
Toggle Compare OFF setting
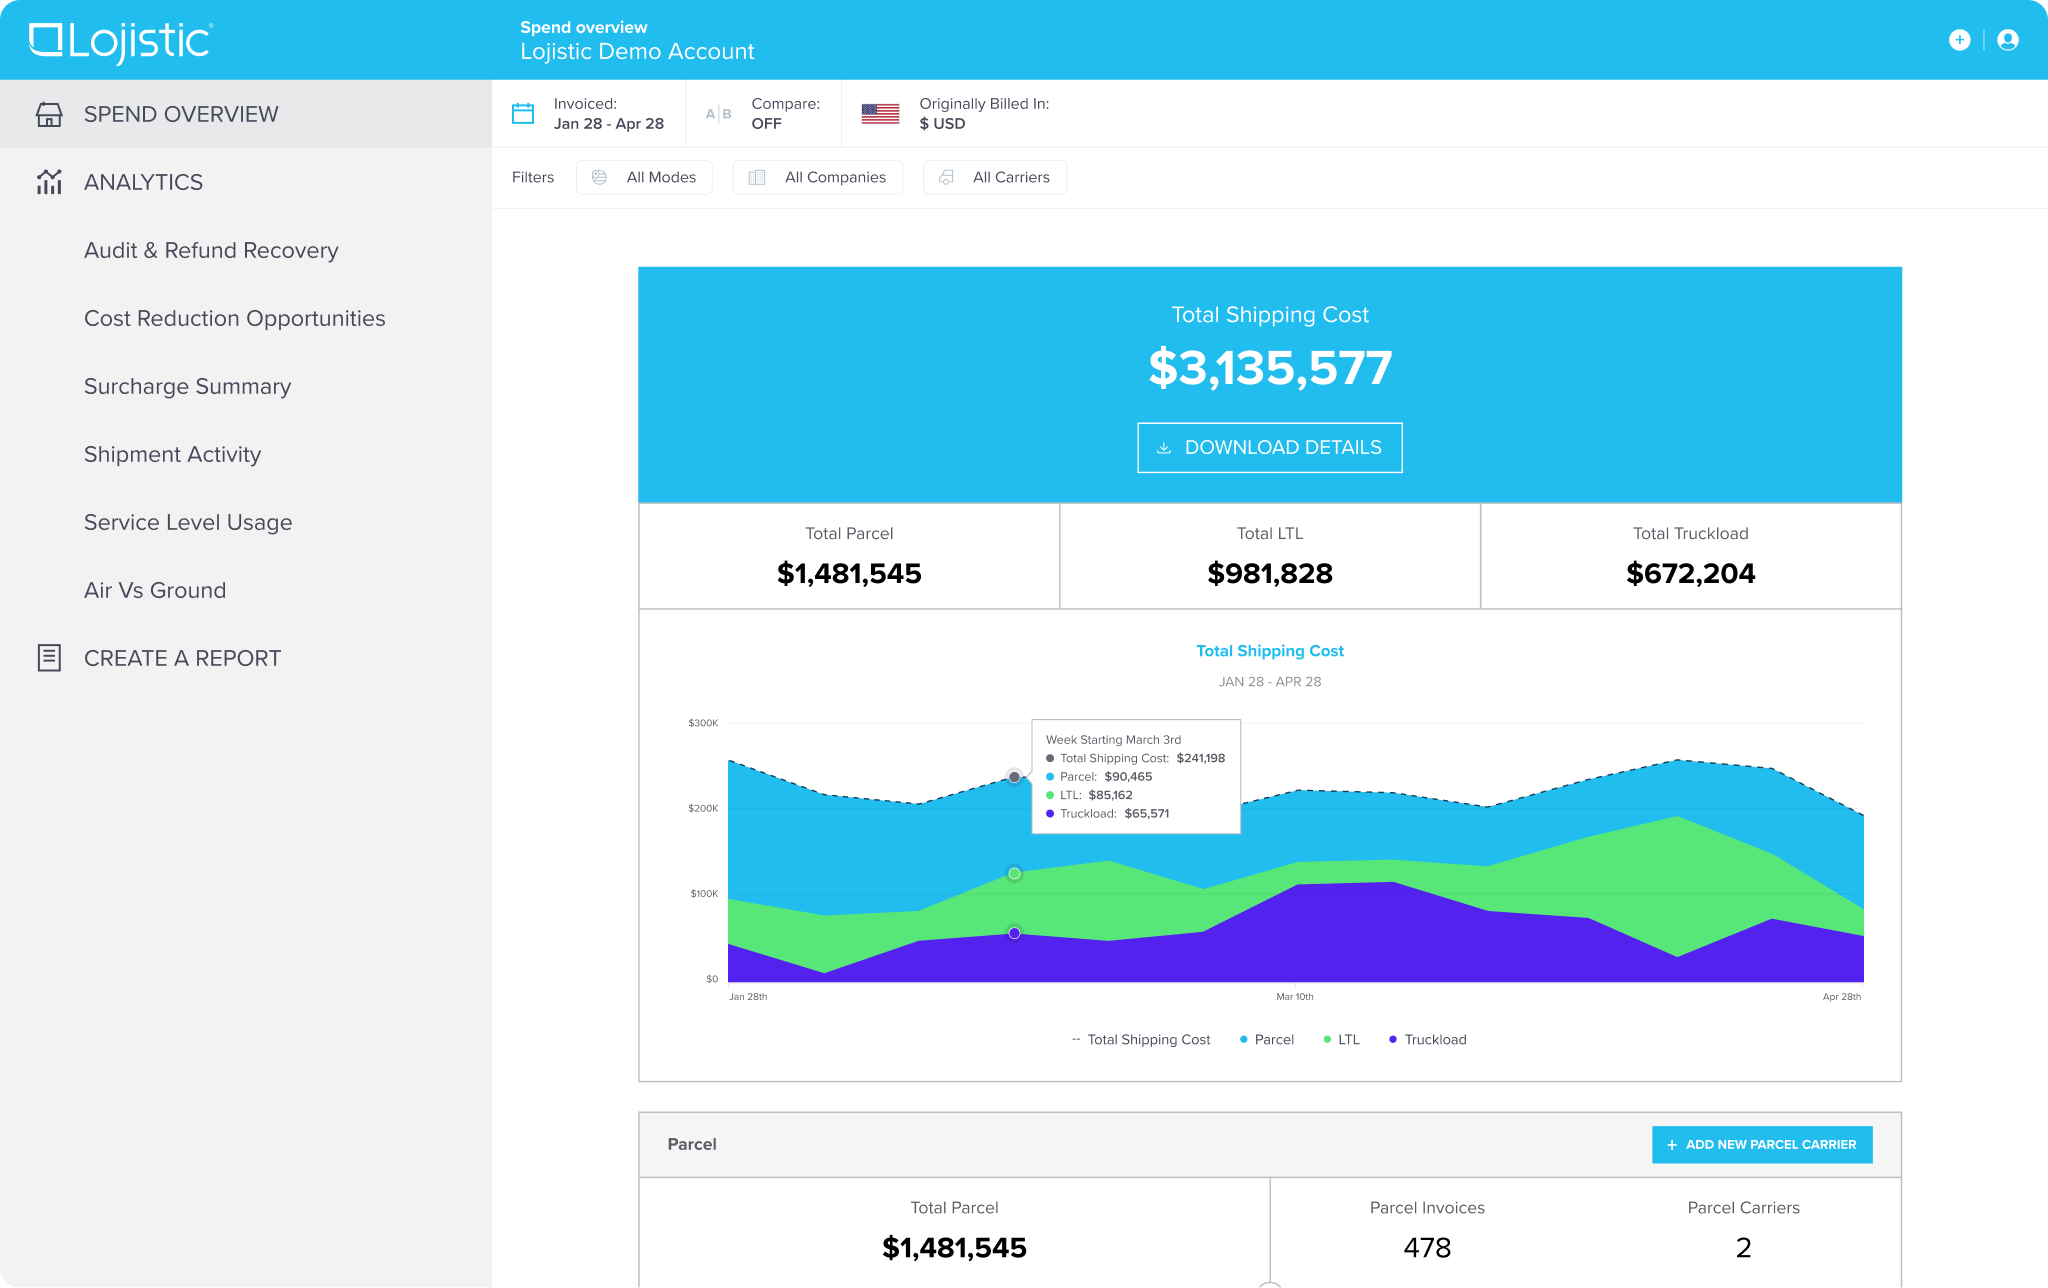[x=764, y=114]
